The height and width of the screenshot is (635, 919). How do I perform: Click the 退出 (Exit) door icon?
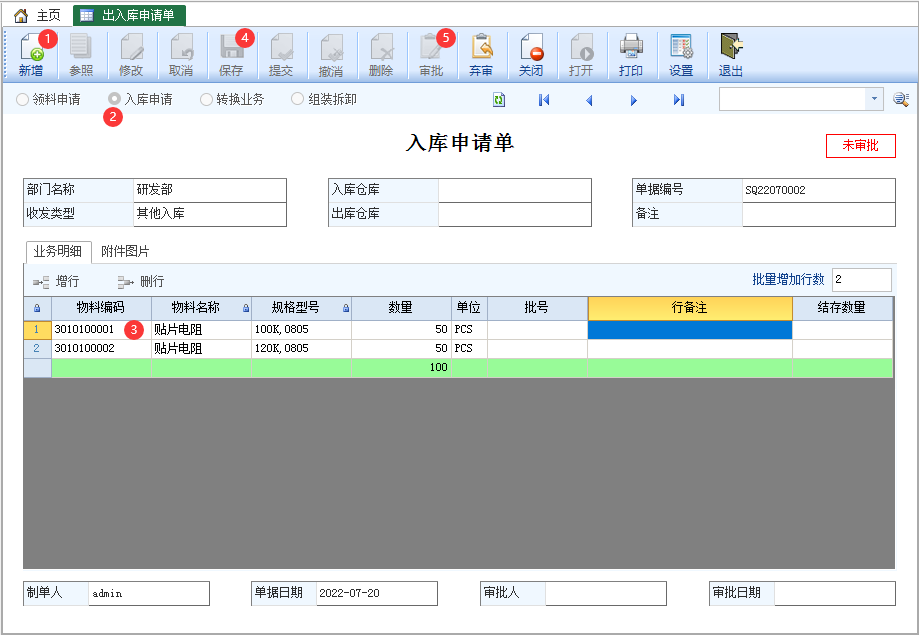tap(731, 47)
